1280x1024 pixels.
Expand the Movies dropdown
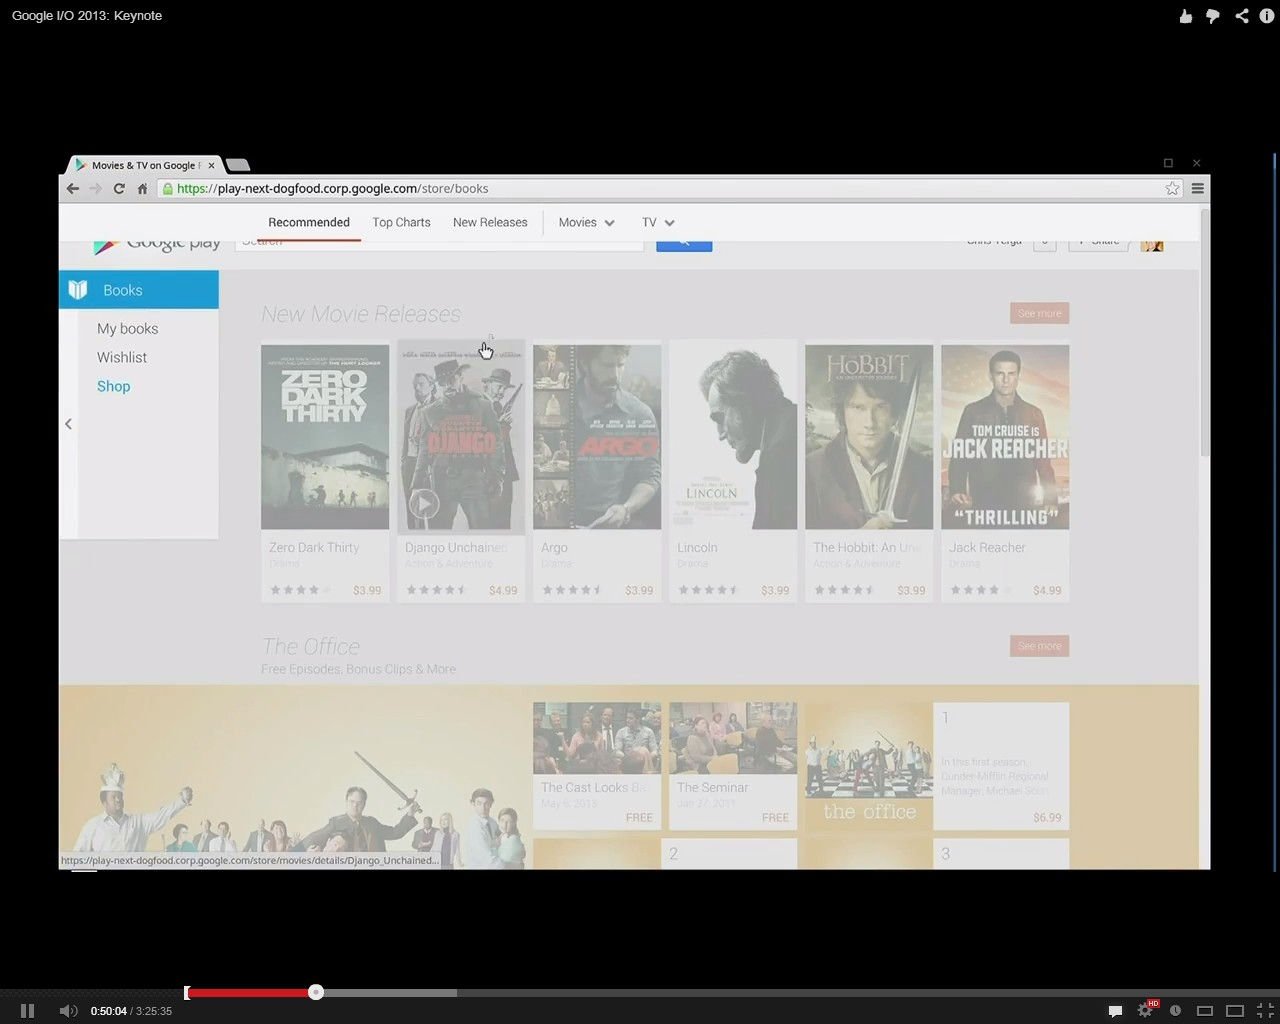point(586,222)
